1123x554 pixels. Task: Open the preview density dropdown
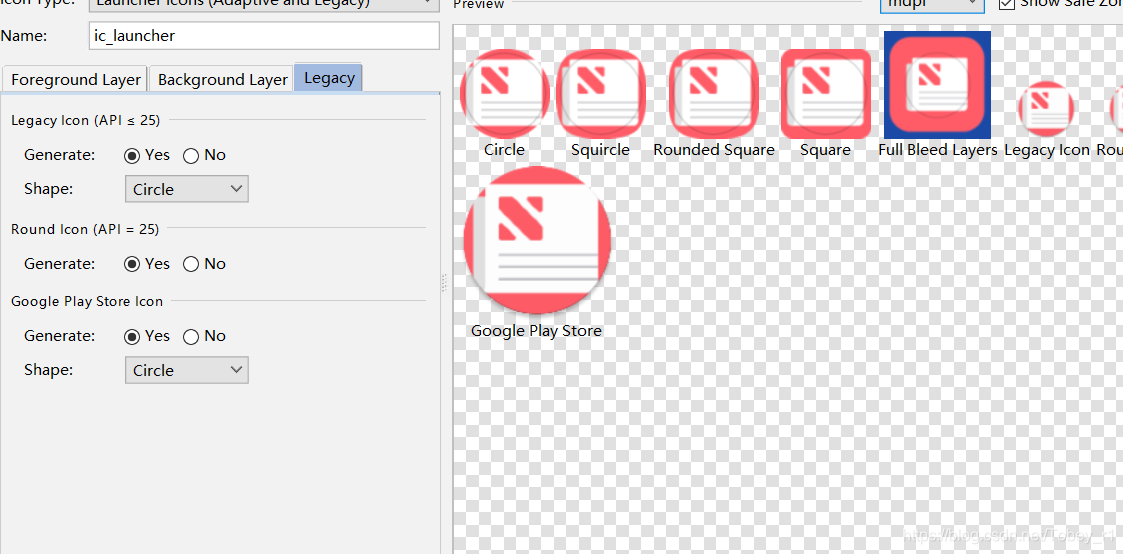932,4
